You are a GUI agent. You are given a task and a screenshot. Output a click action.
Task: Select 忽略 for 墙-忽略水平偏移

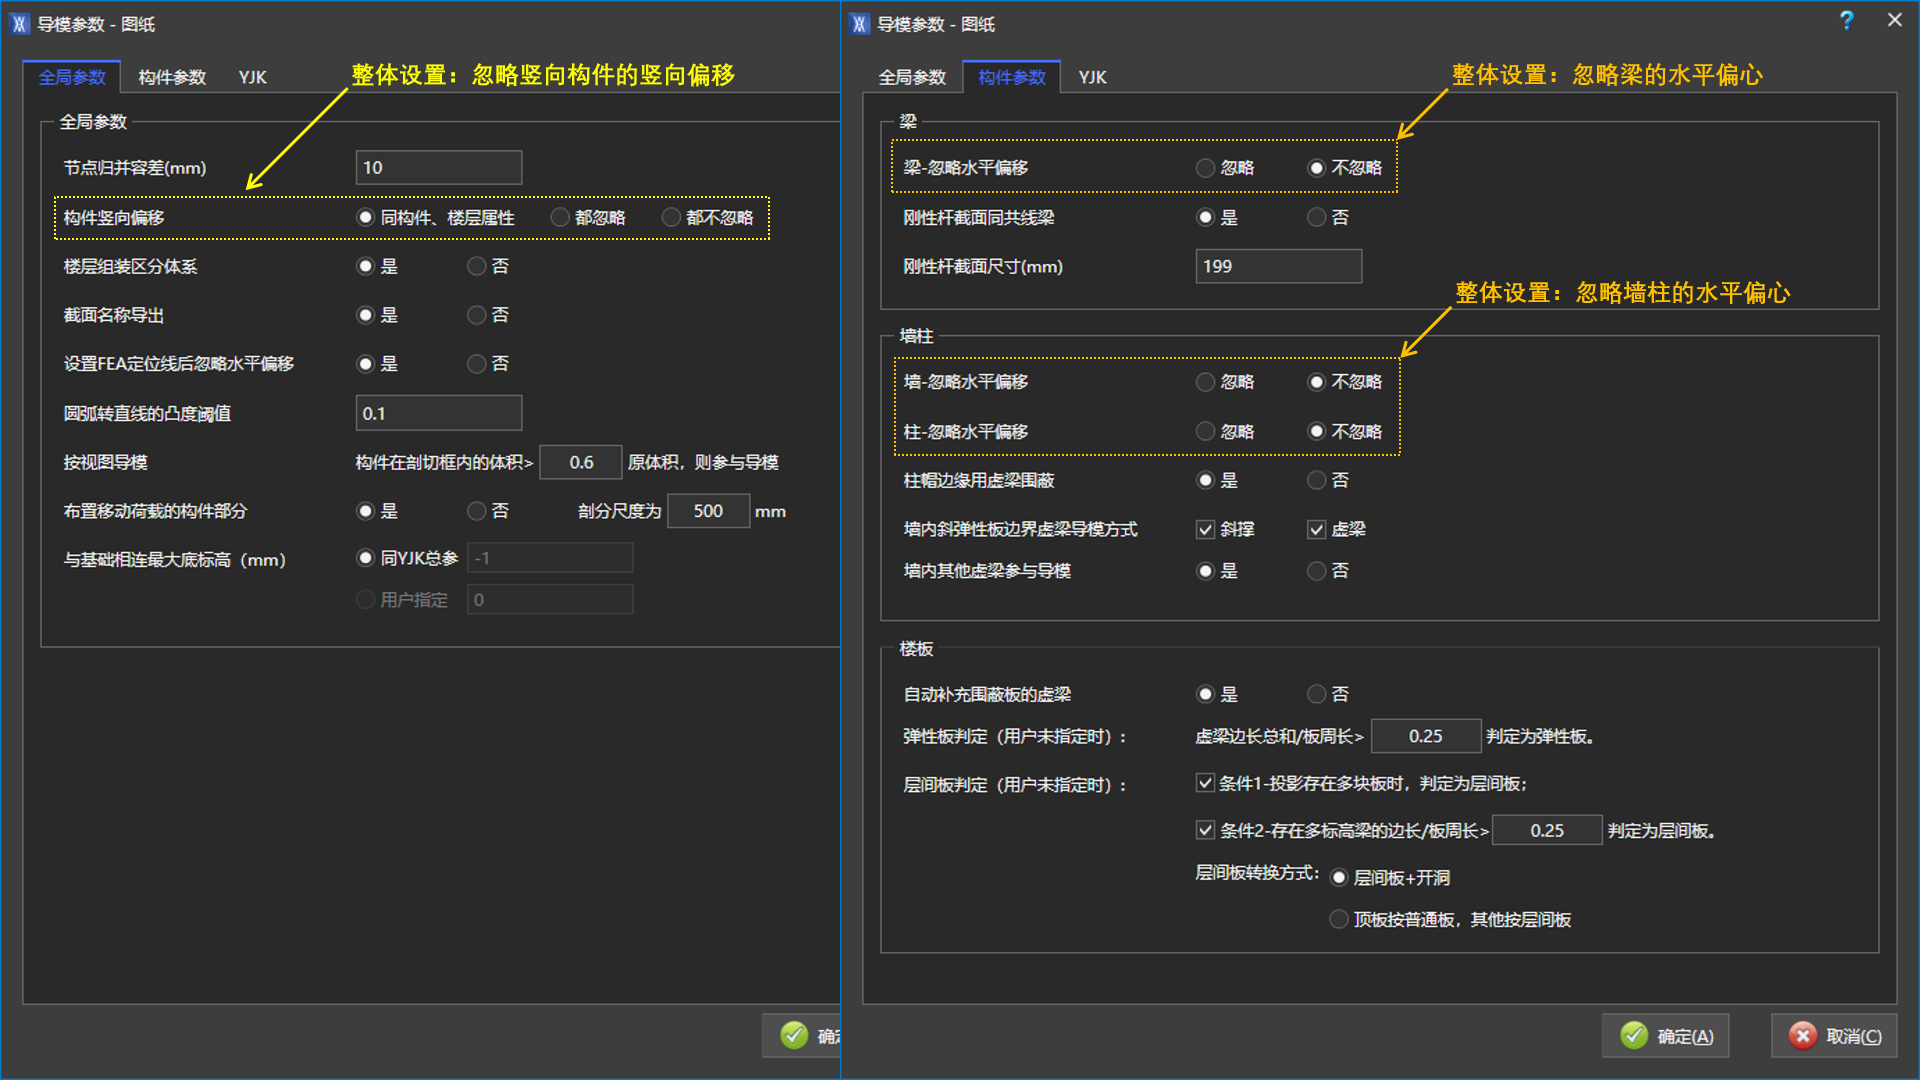pyautogui.click(x=1206, y=382)
